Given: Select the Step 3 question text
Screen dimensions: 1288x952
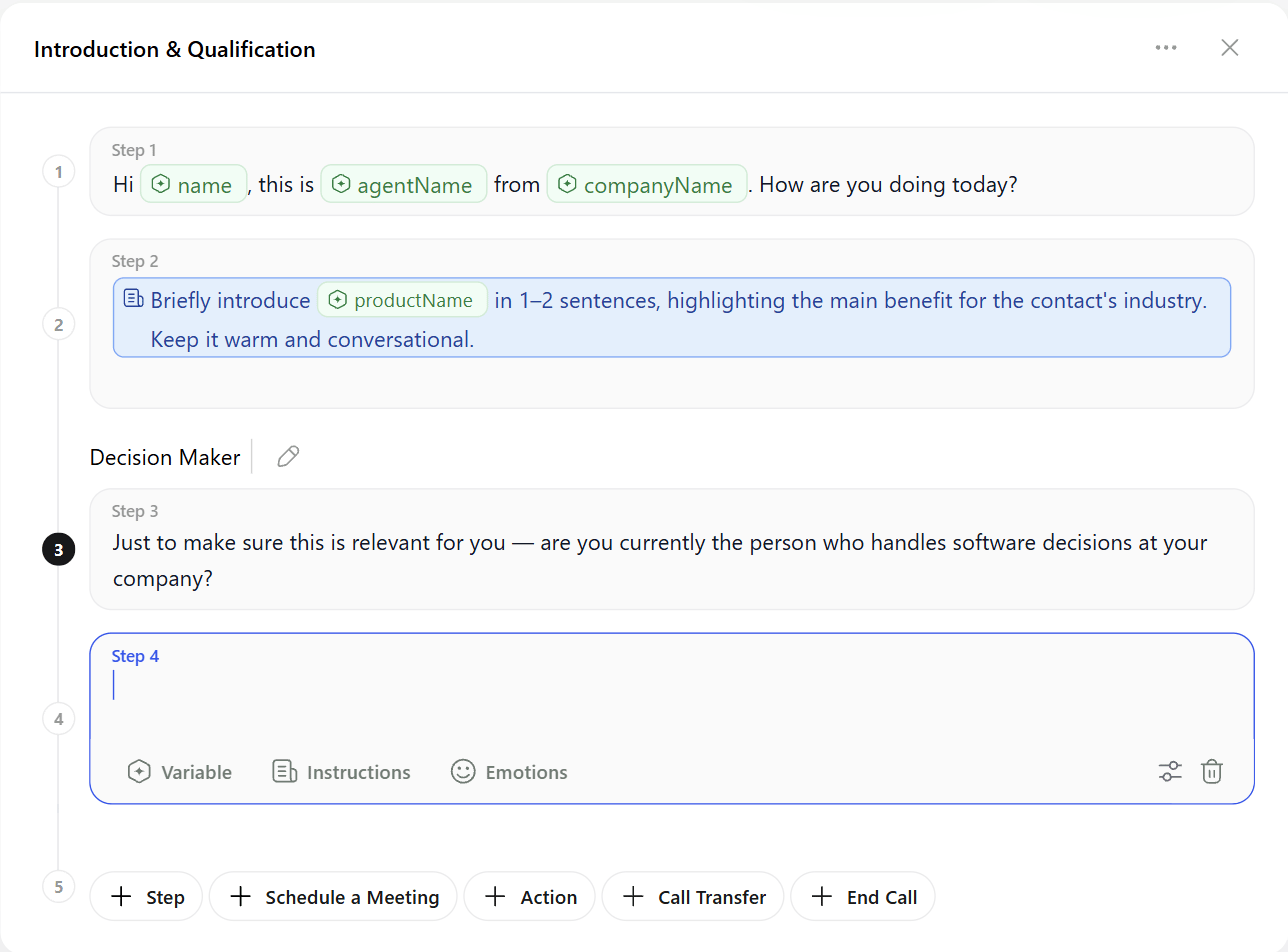Looking at the screenshot, I should [x=660, y=561].
